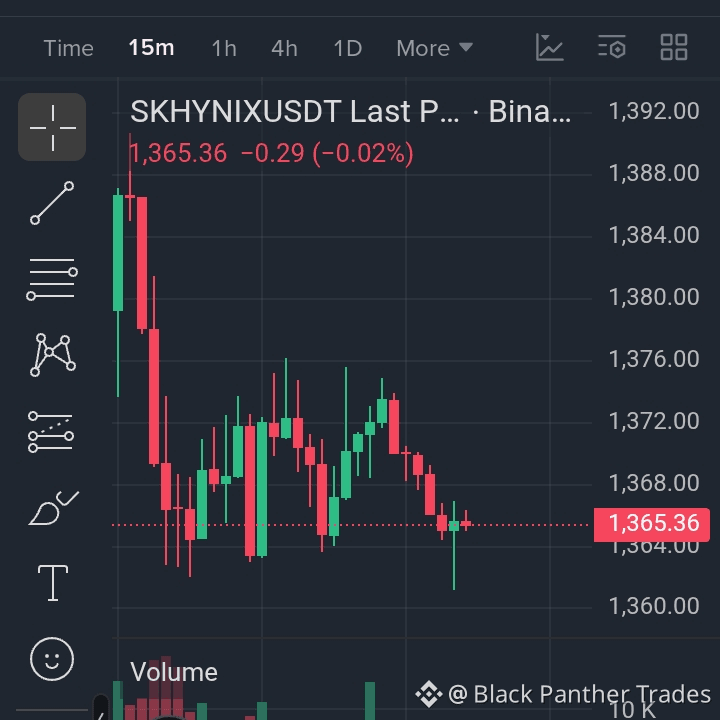This screenshot has width=720, height=720.
Task: Switch to the 1h timeframe
Action: pos(224,48)
